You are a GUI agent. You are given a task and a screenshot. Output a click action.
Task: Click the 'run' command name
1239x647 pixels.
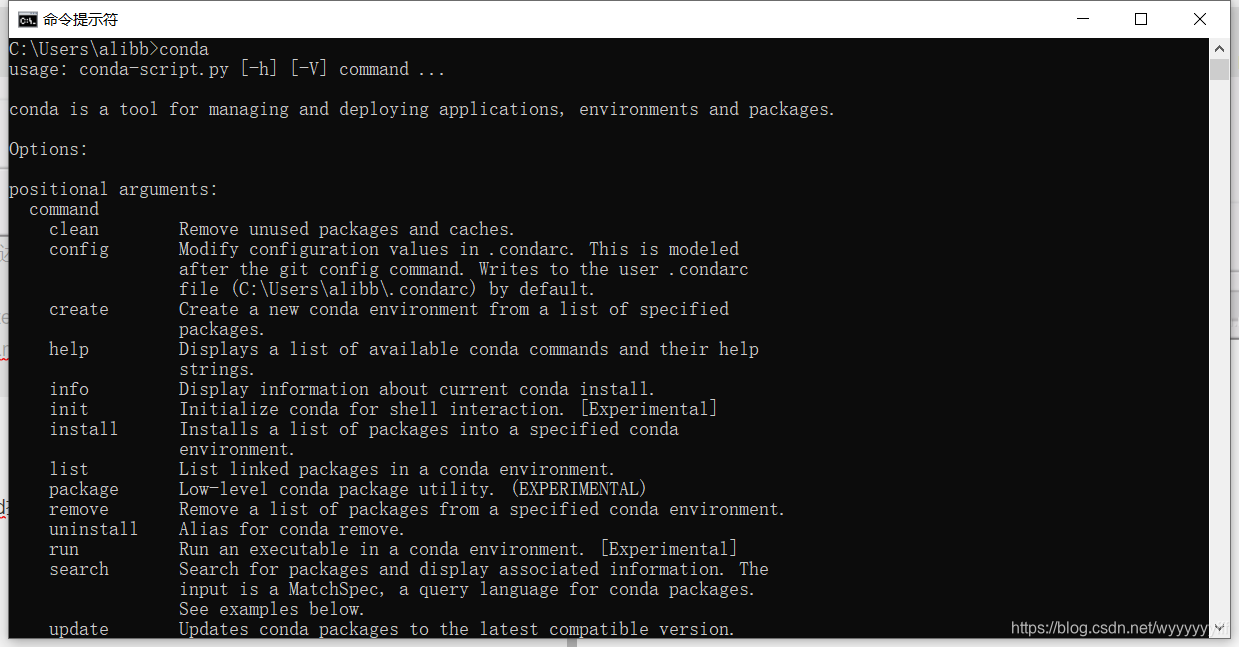[x=64, y=549]
